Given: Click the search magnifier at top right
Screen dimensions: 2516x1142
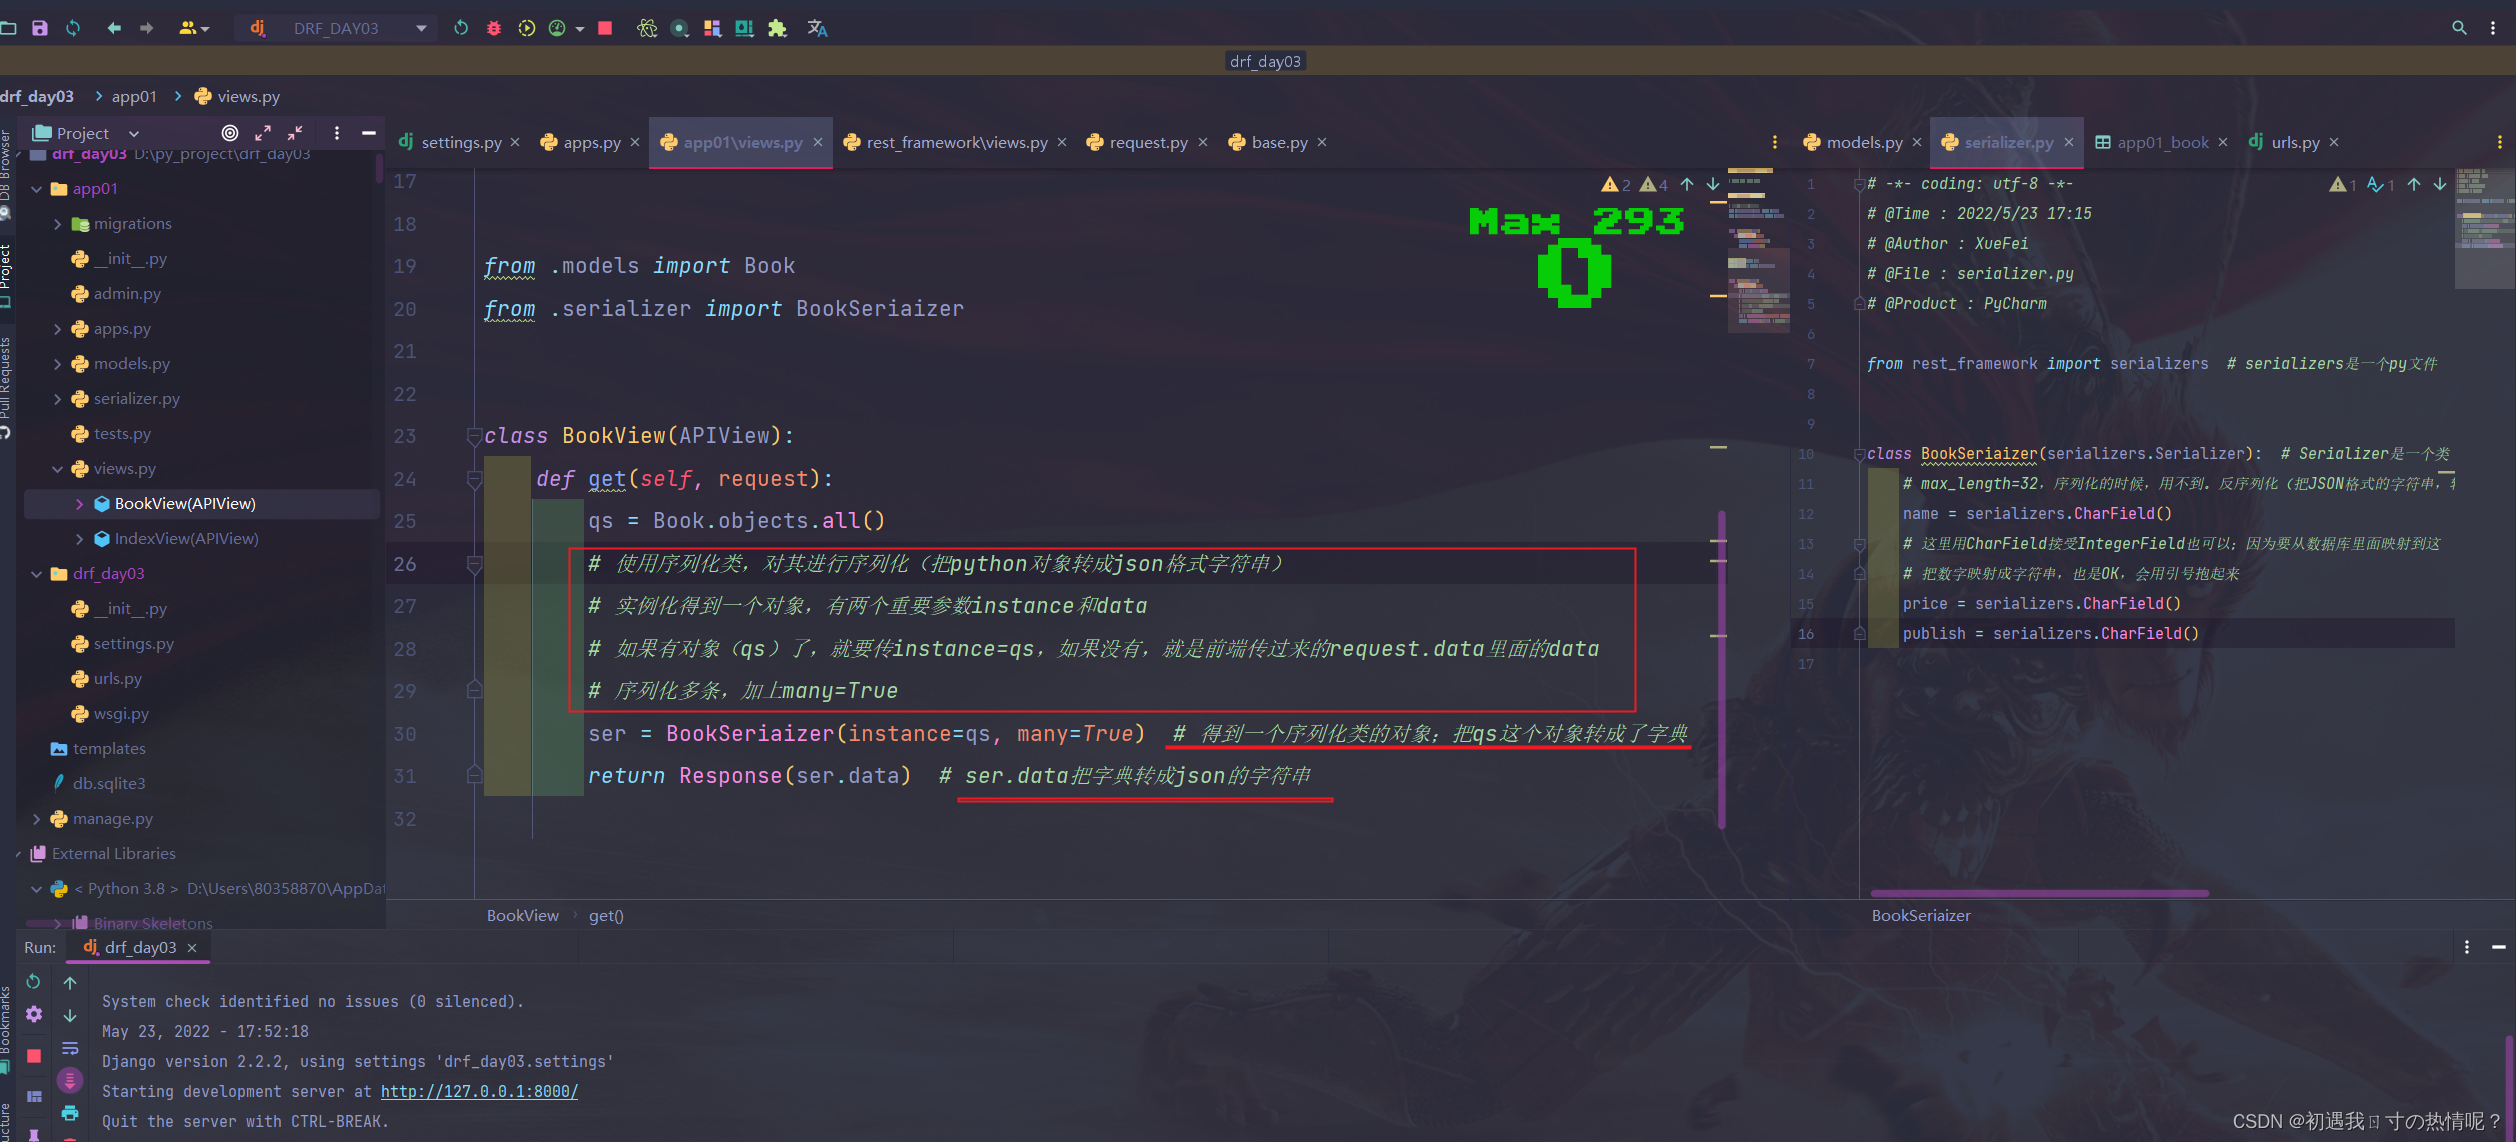Looking at the screenshot, I should pos(2459,28).
